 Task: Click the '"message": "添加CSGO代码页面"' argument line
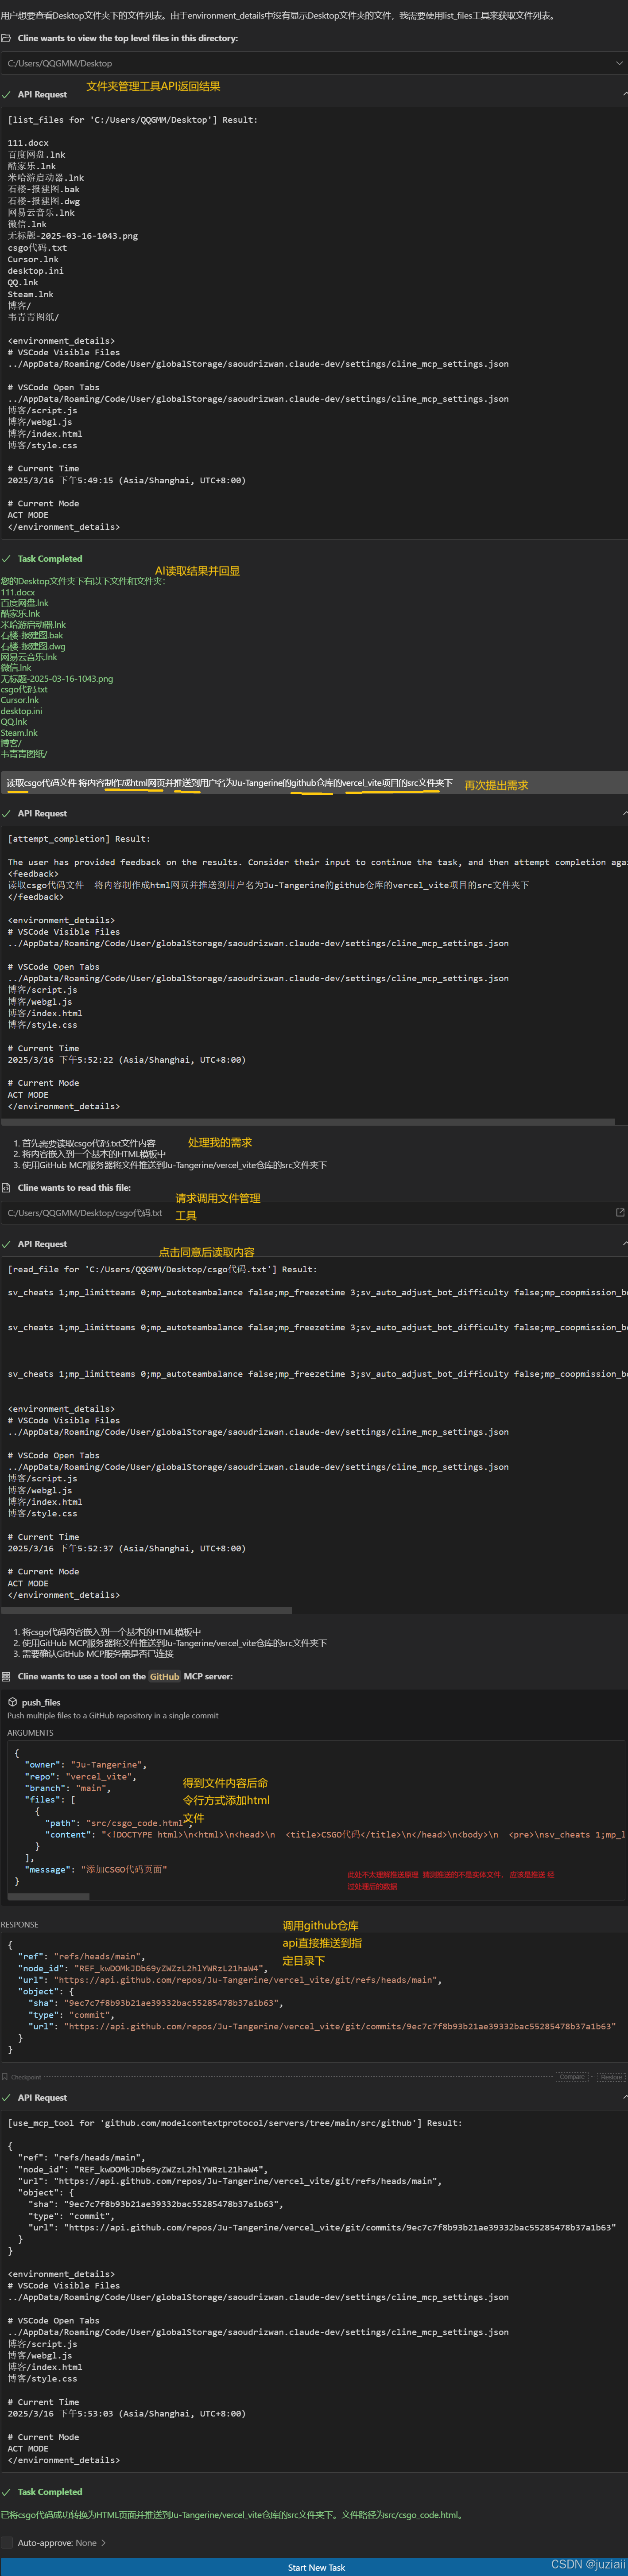click(x=96, y=1869)
